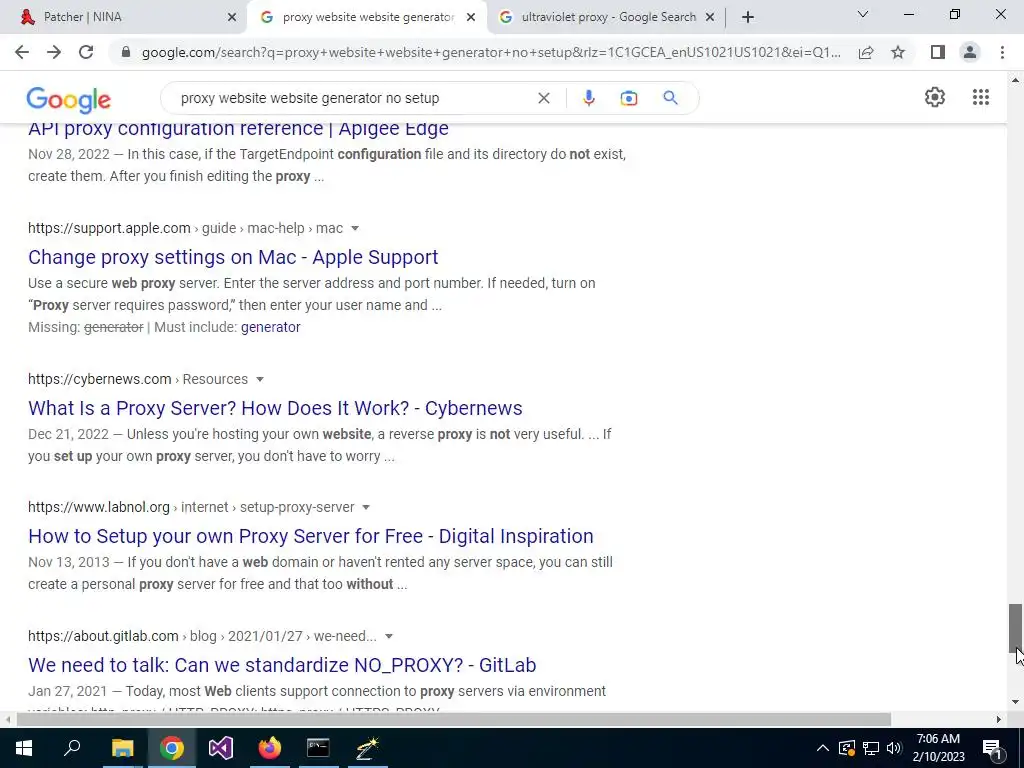Image resolution: width=1024 pixels, height=768 pixels.
Task: Click https://about.gitlab.com breadcrumb text
Action: (x=103, y=637)
